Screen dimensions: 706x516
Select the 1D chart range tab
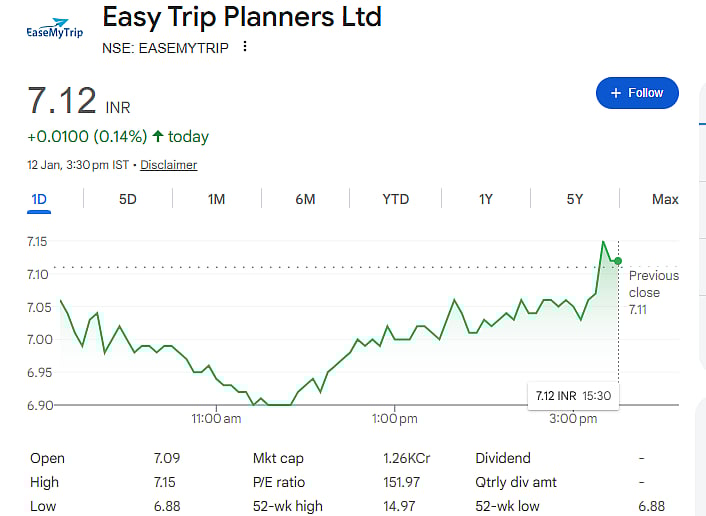[x=39, y=199]
